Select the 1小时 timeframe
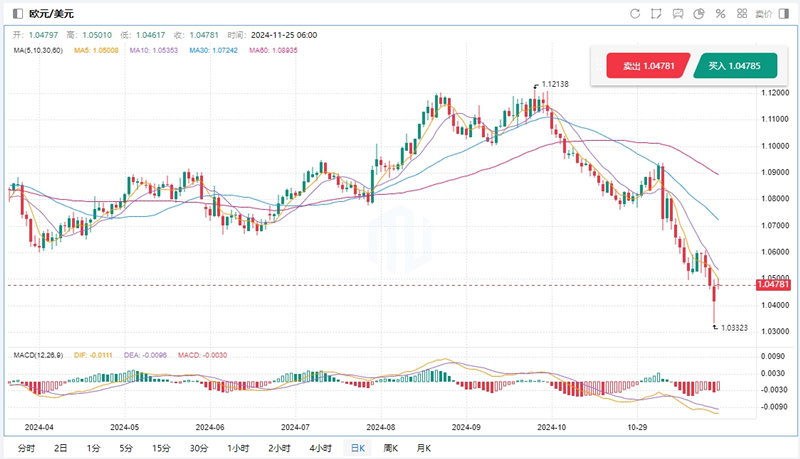Viewport: 800px width, 459px height. pos(238,448)
